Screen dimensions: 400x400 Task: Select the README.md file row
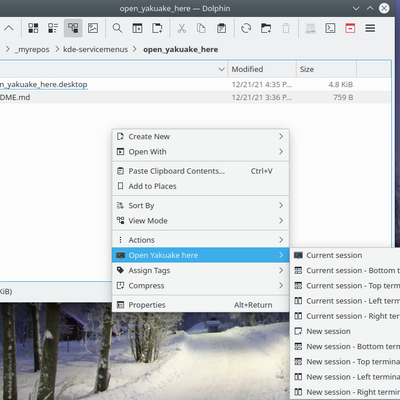[x=195, y=97]
